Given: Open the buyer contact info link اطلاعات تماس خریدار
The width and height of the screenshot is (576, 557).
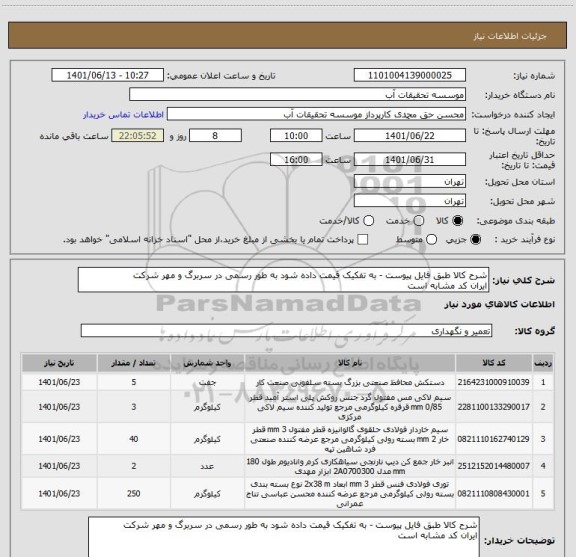Looking at the screenshot, I should [x=123, y=115].
